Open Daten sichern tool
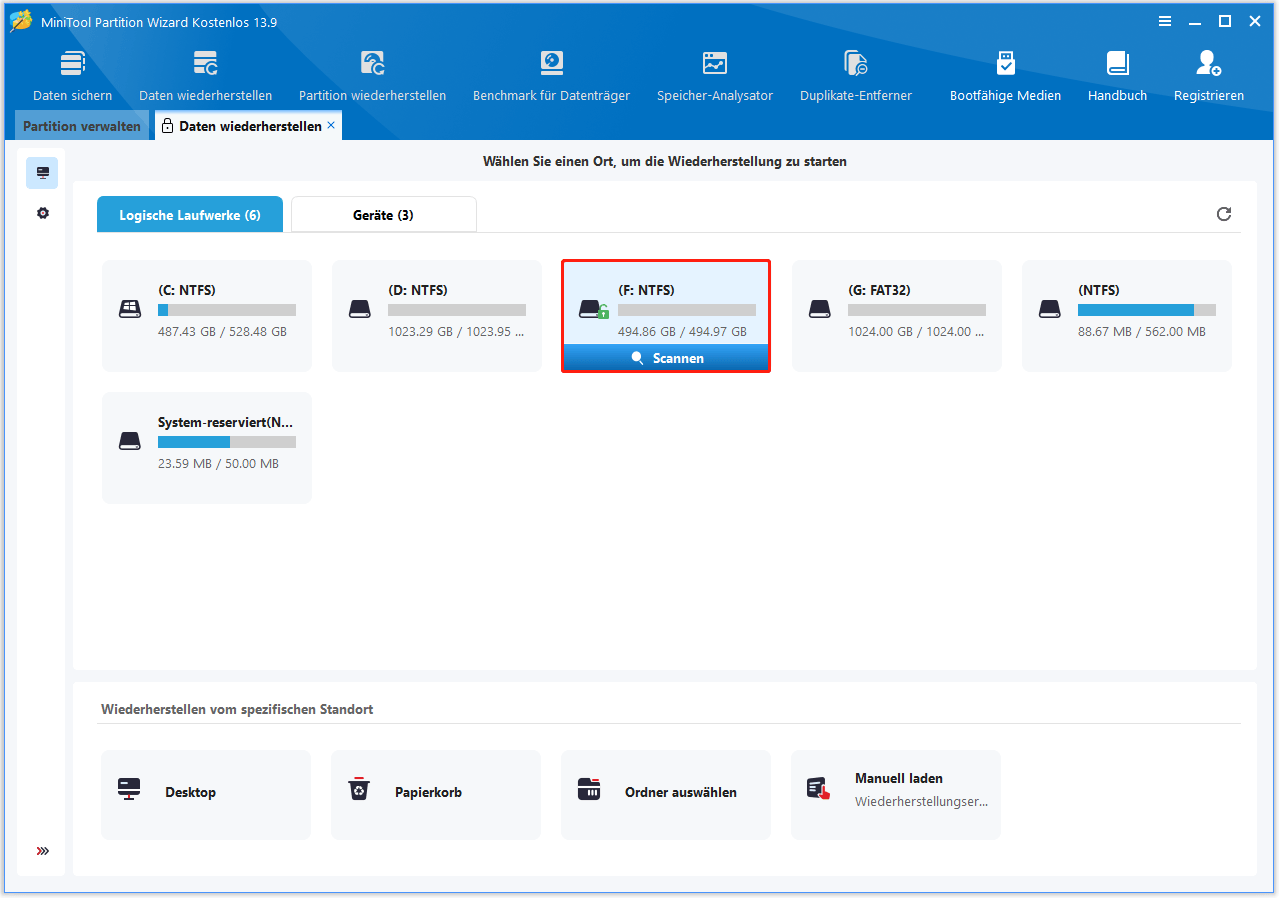 [x=72, y=77]
